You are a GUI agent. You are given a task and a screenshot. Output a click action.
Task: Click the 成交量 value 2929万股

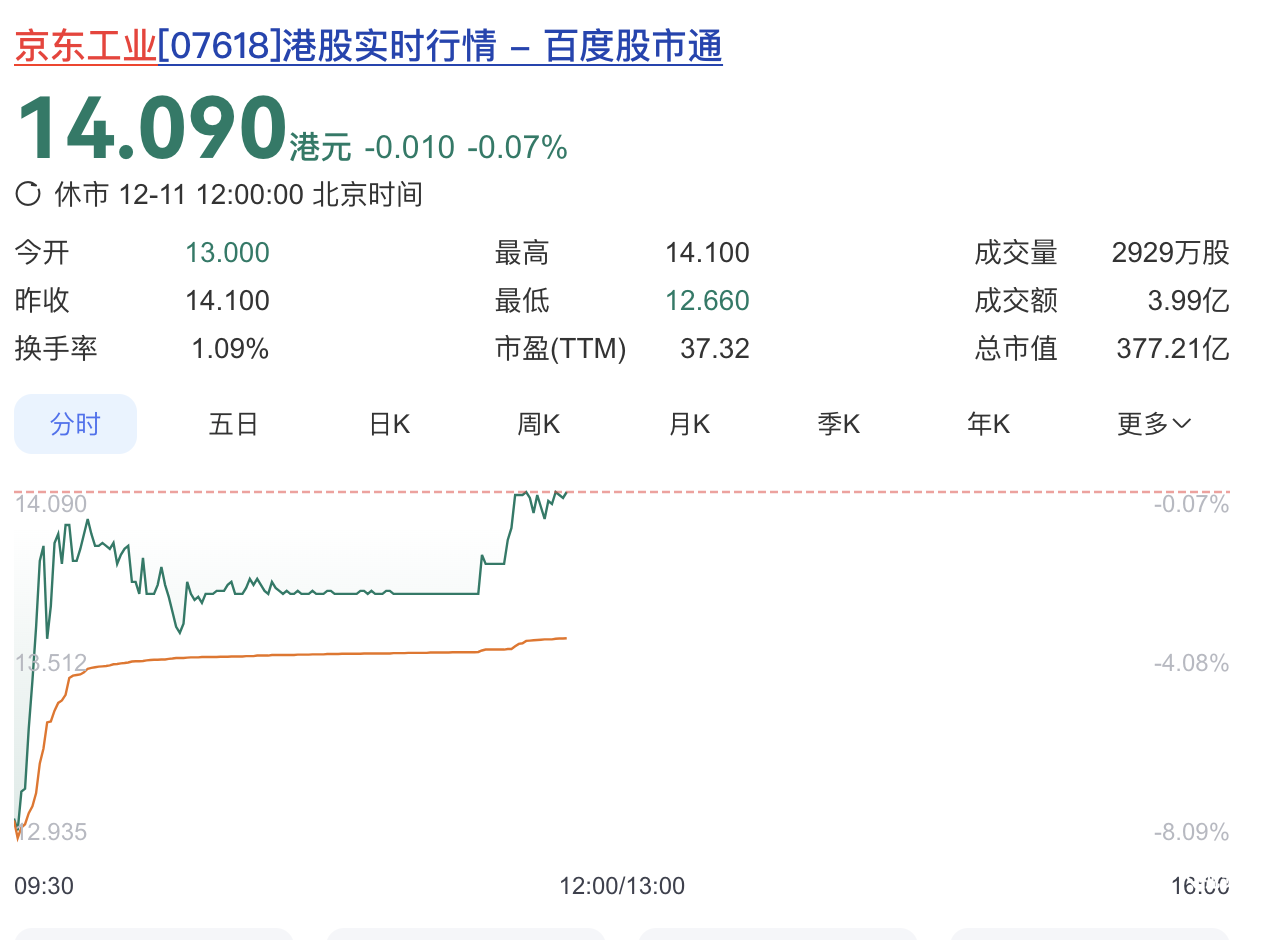[x=1169, y=253]
